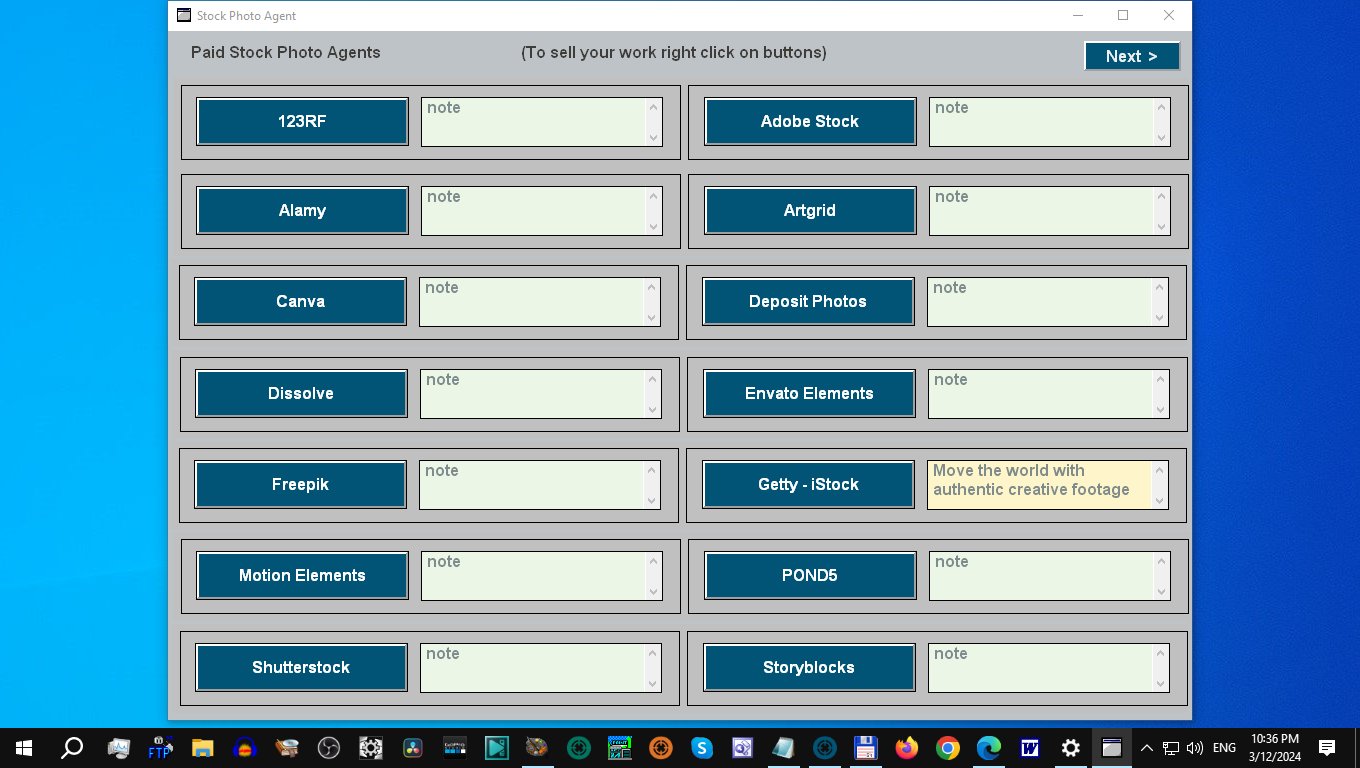The image size is (1360, 768).
Task: Open File Explorer from the taskbar
Action: tap(203, 747)
